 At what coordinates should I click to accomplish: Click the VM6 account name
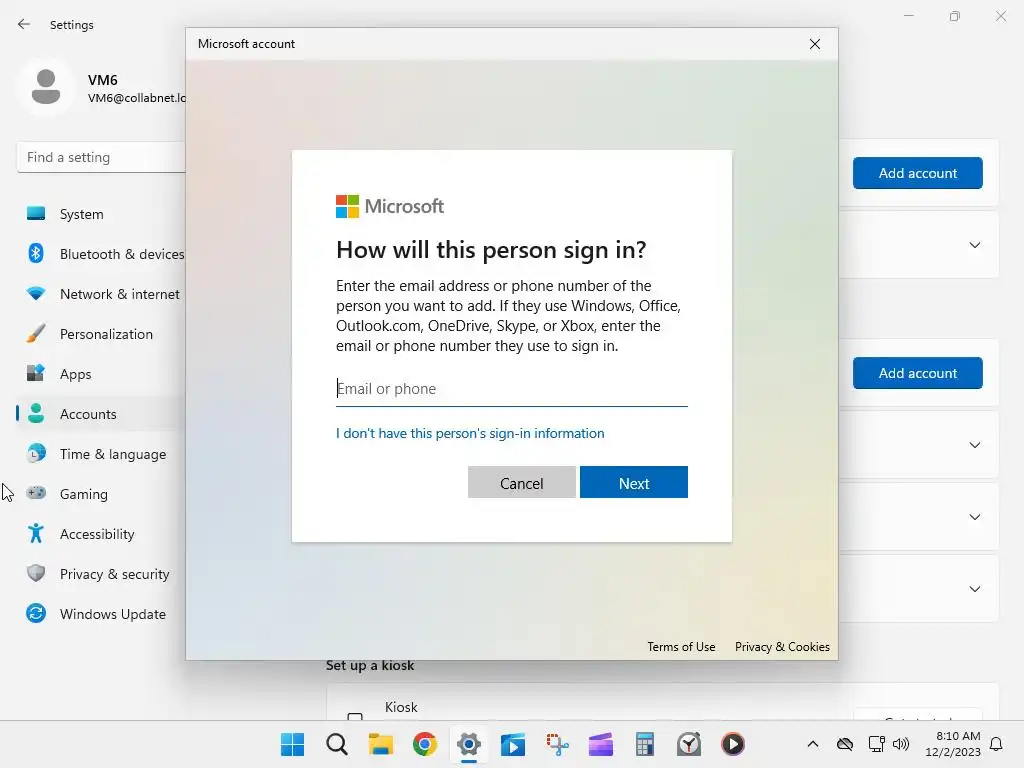[103, 80]
